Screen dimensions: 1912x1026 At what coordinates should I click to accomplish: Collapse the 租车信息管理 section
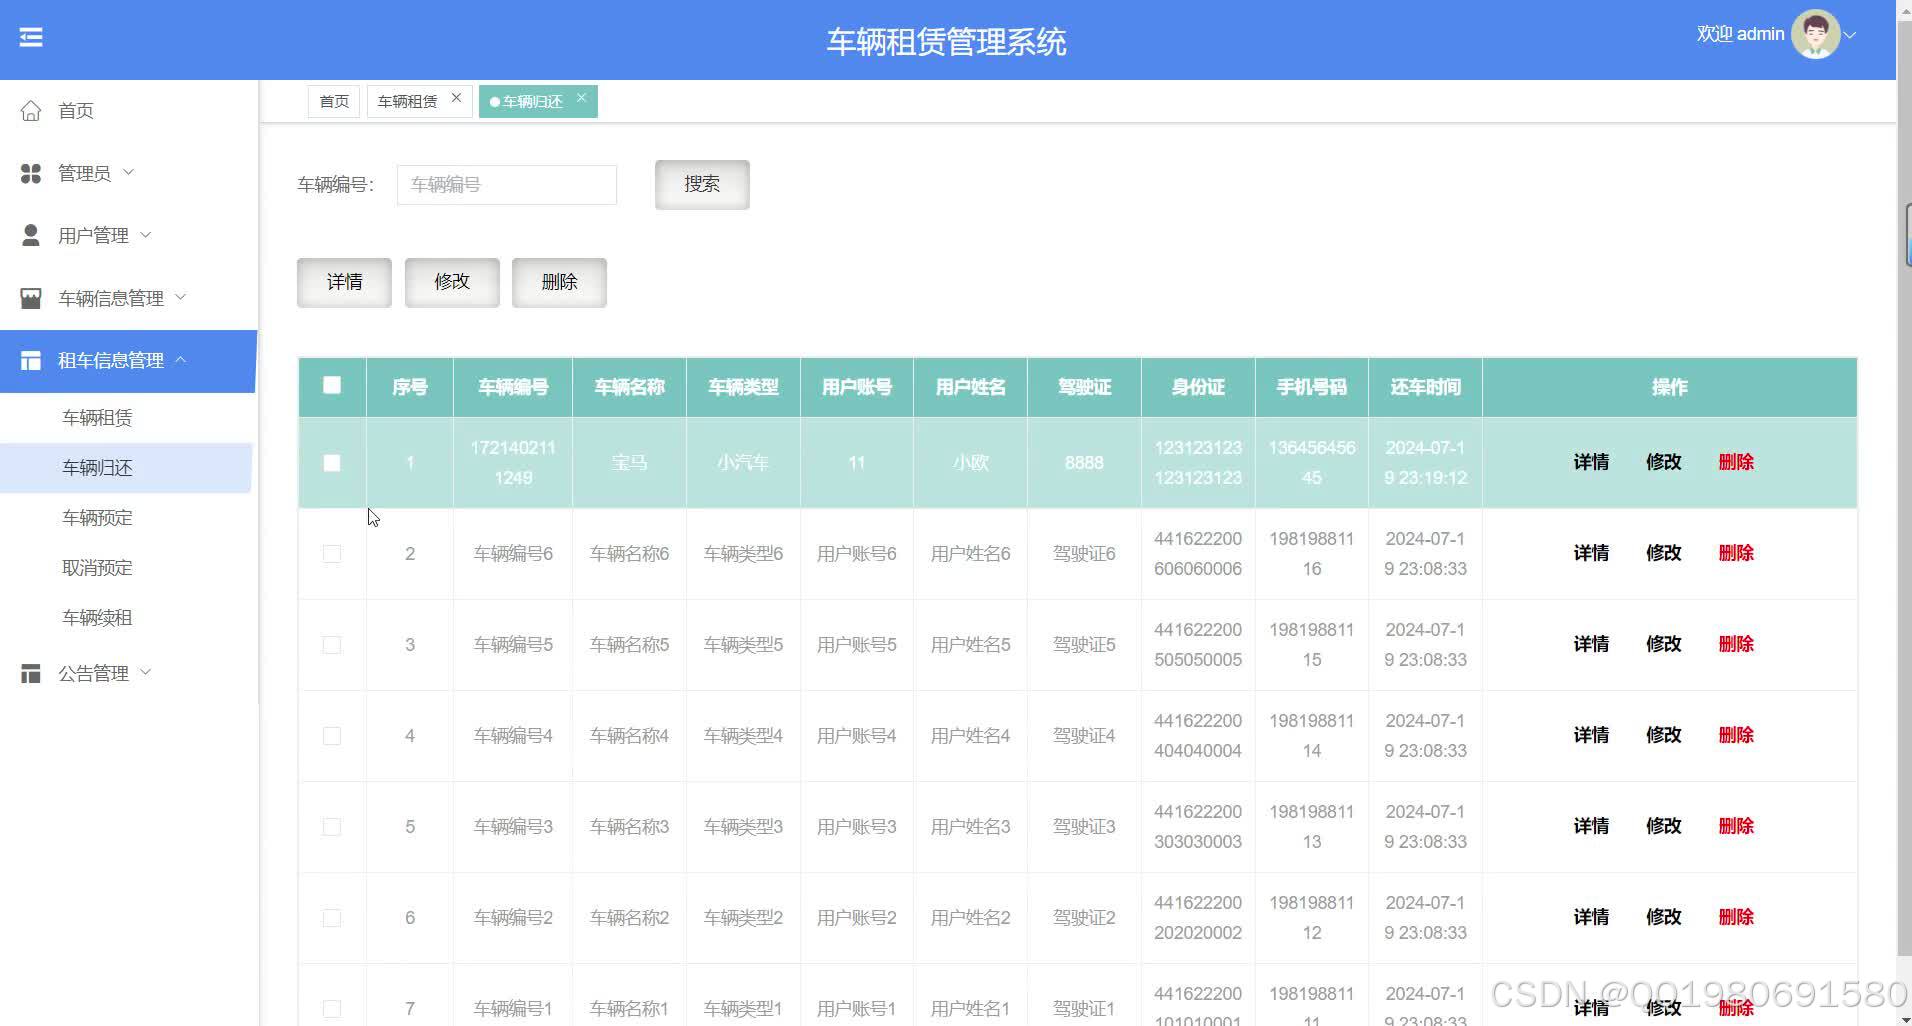tap(182, 360)
